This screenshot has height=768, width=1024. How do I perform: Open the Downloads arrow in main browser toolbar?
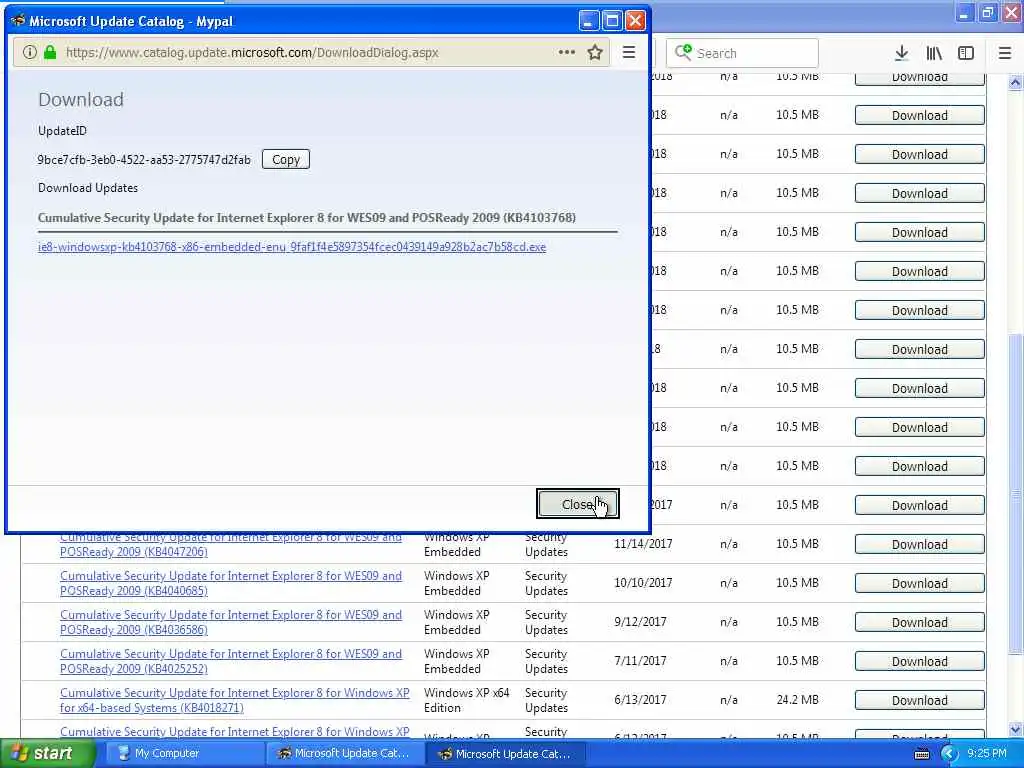[901, 53]
